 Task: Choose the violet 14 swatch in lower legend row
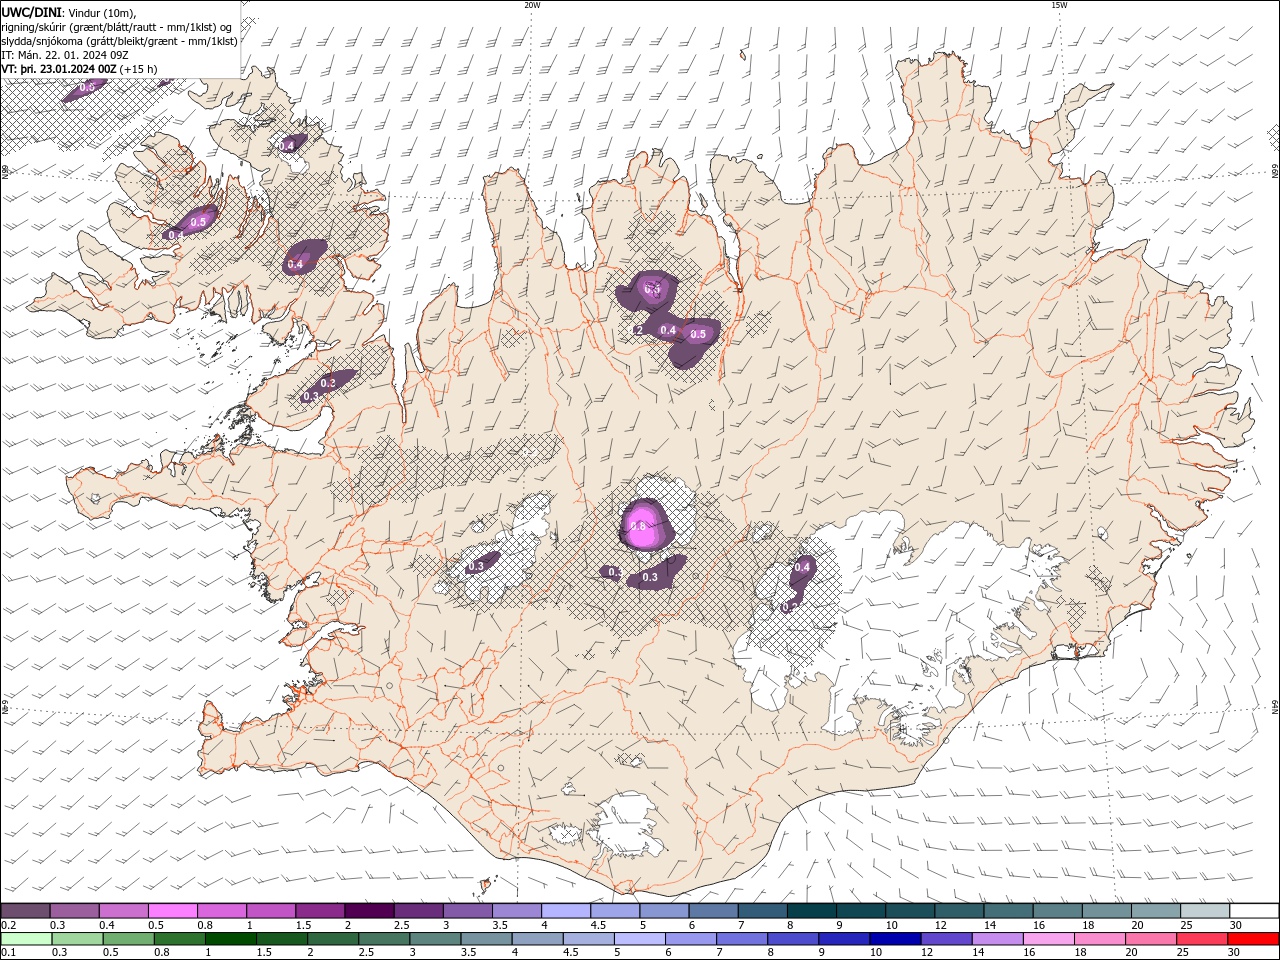coord(998,939)
